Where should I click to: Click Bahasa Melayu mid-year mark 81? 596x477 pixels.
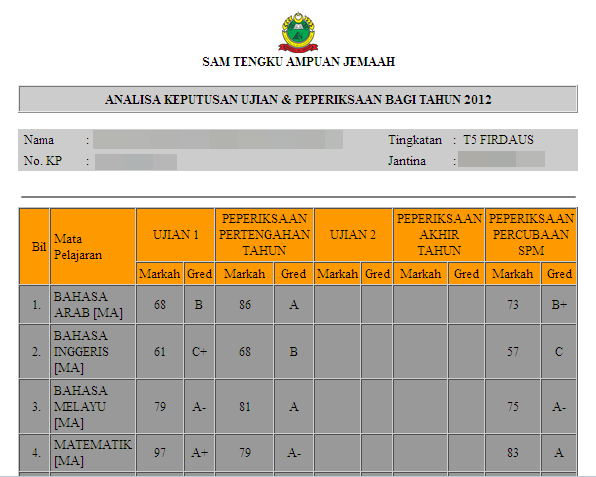[x=245, y=406]
